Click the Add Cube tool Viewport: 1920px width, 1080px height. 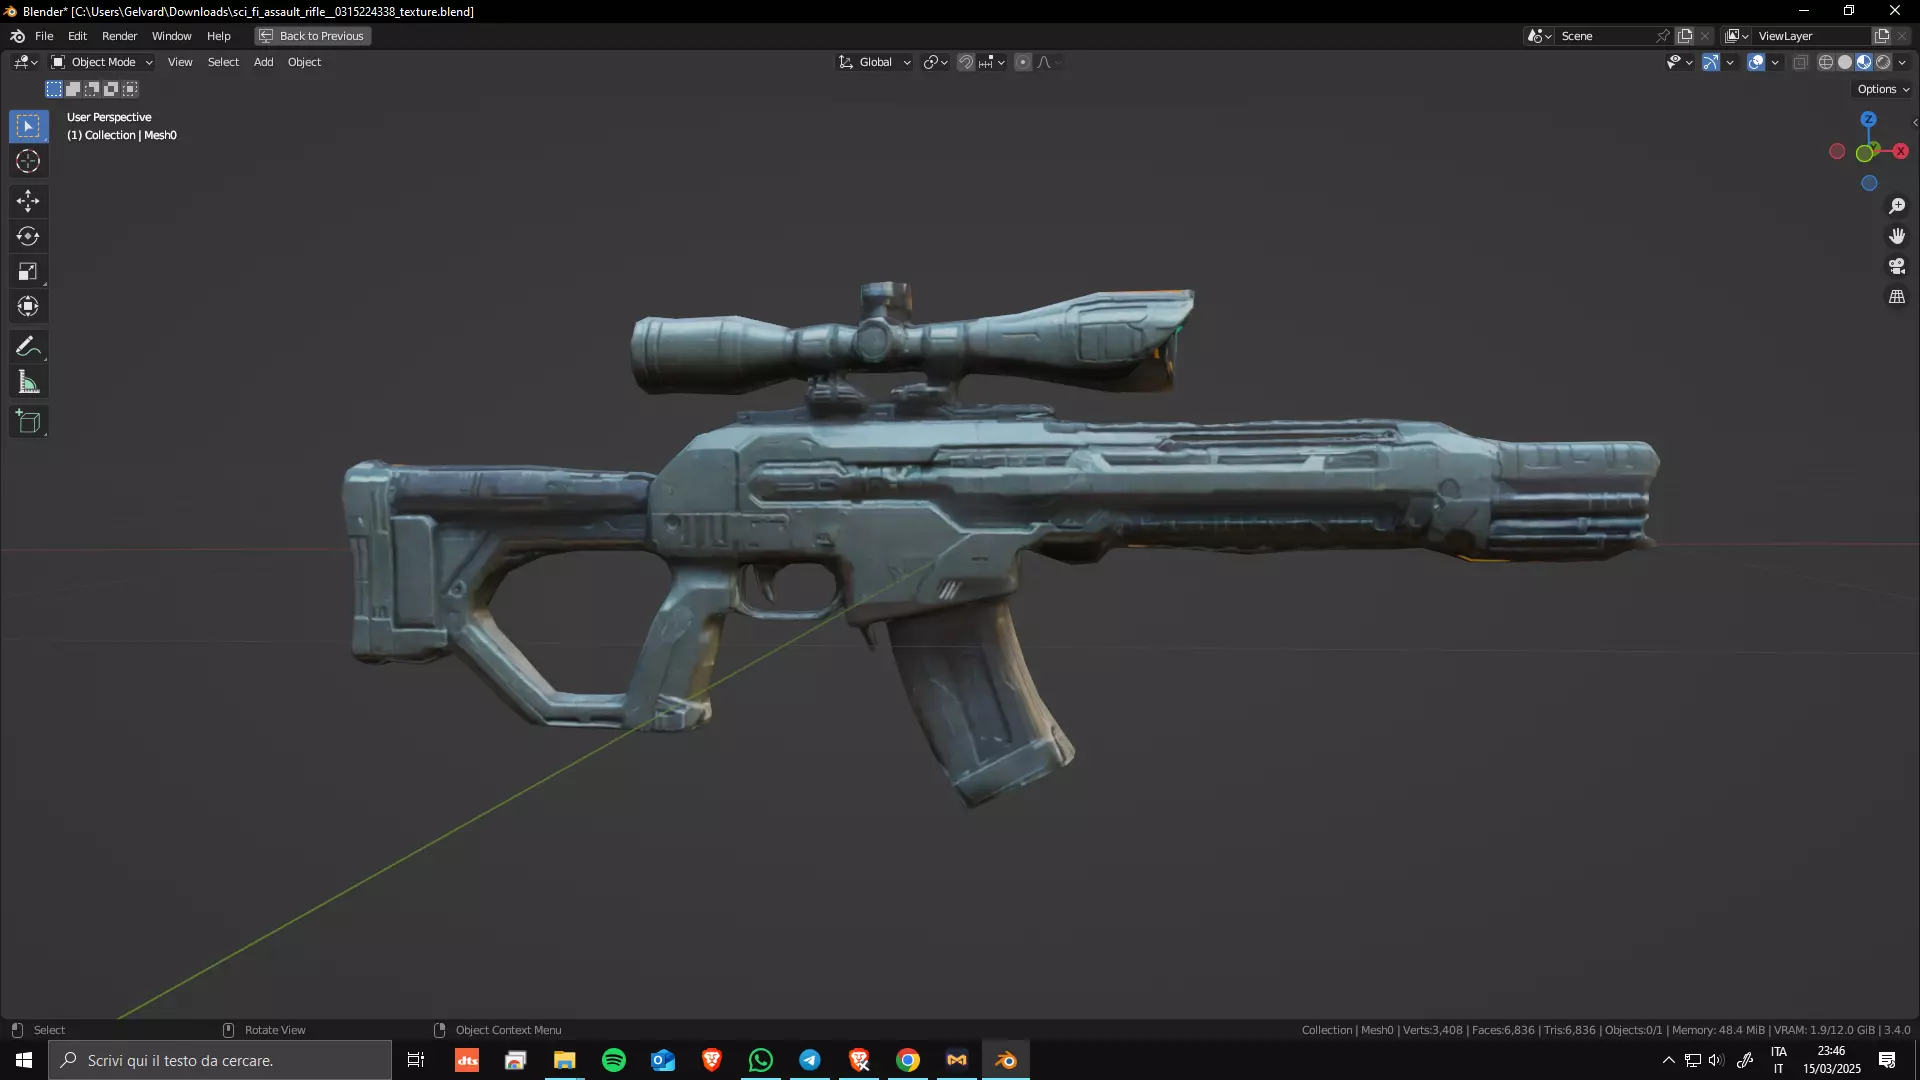click(28, 422)
